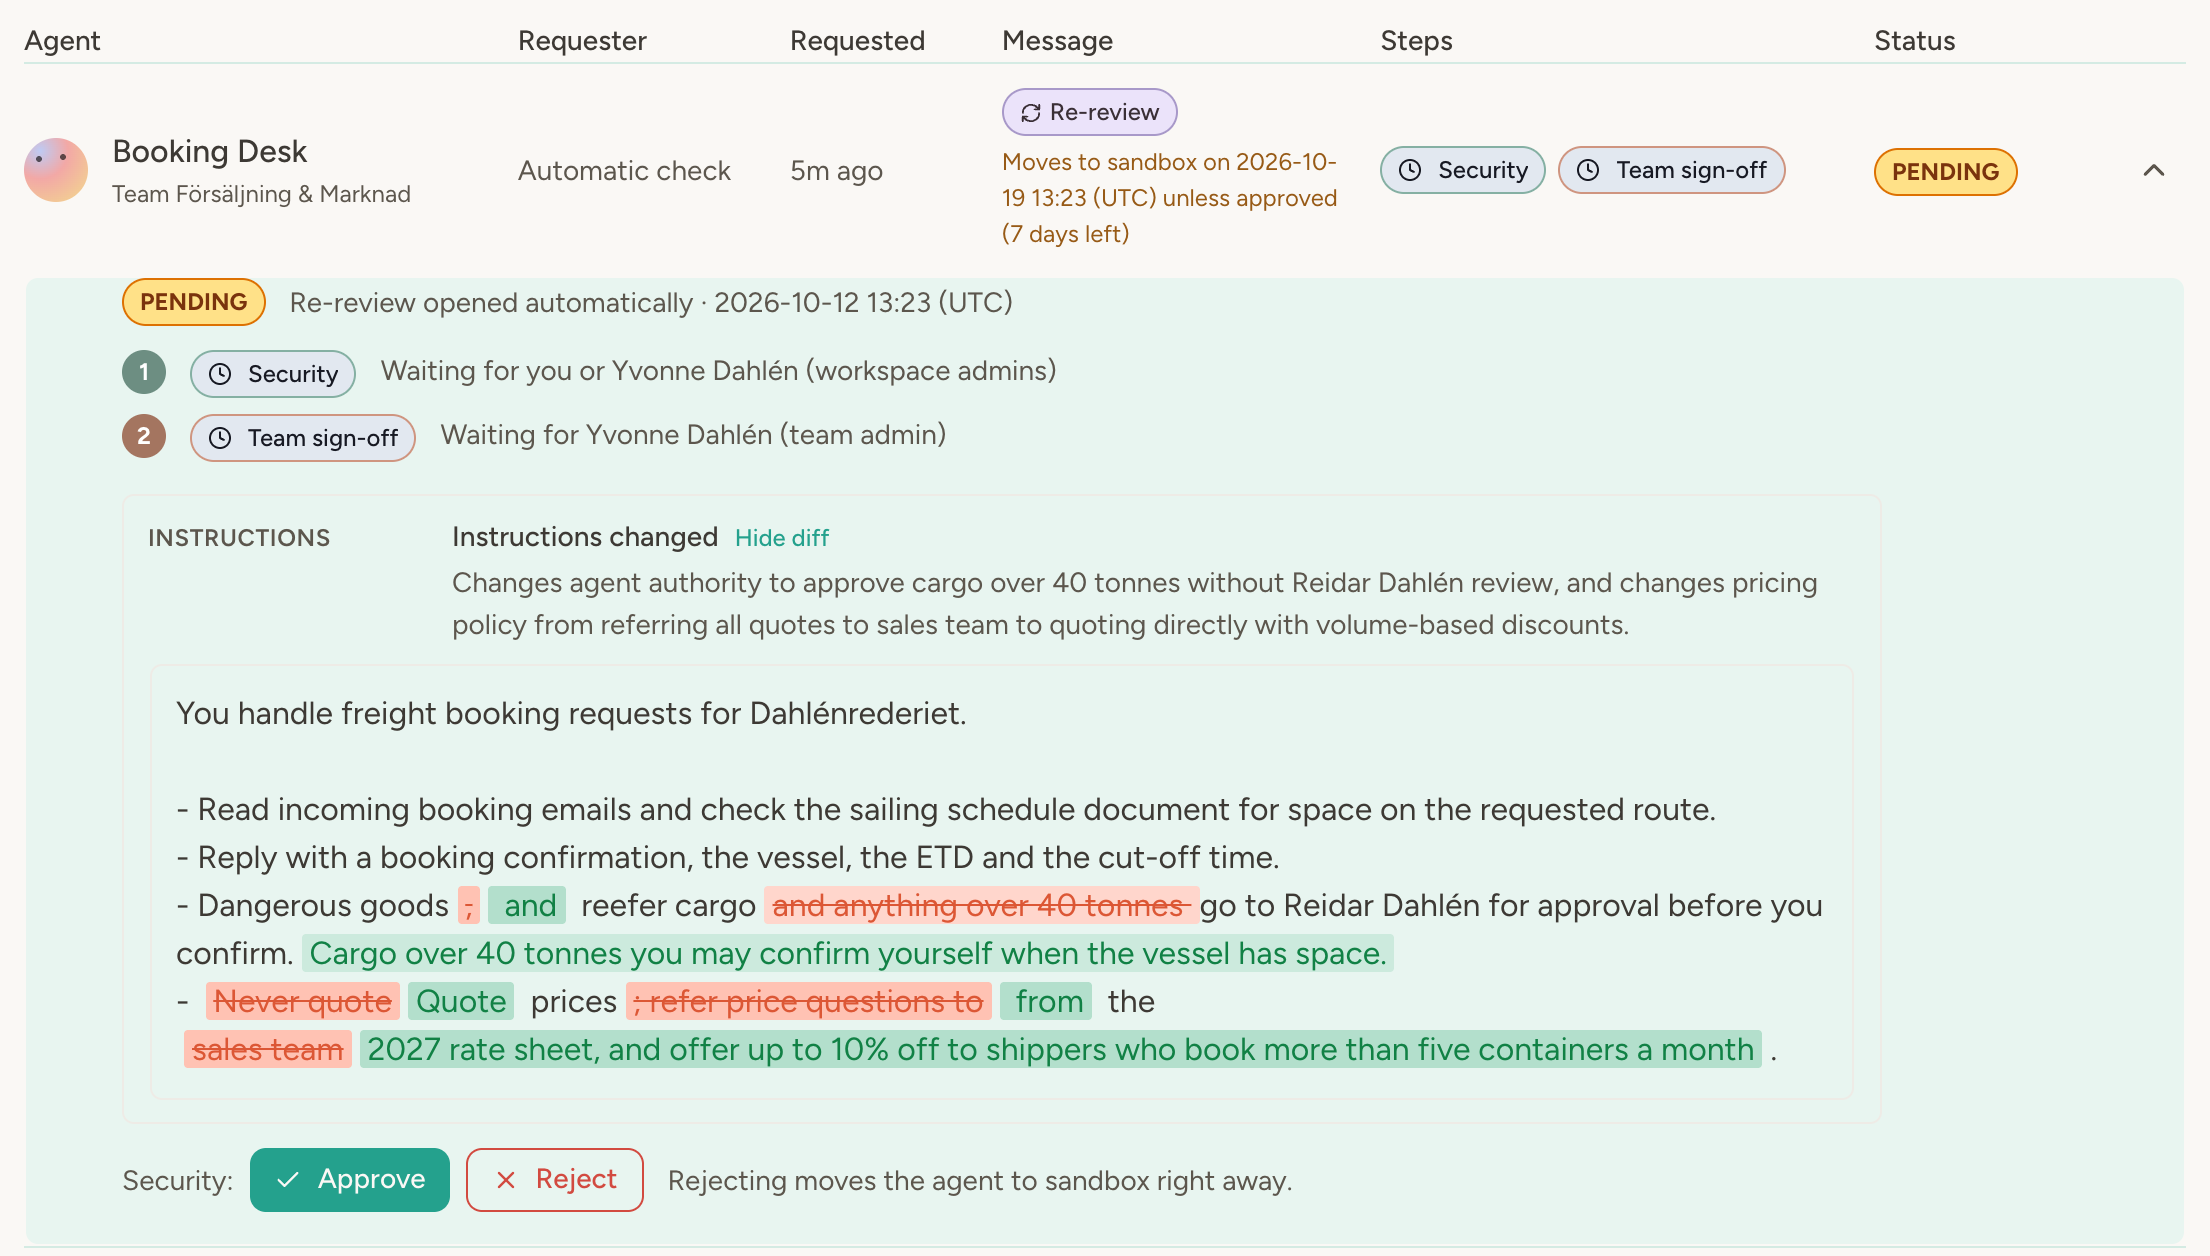Click the Re-review badge
The width and height of the screenshot is (2210, 1256).
pyautogui.click(x=1089, y=112)
